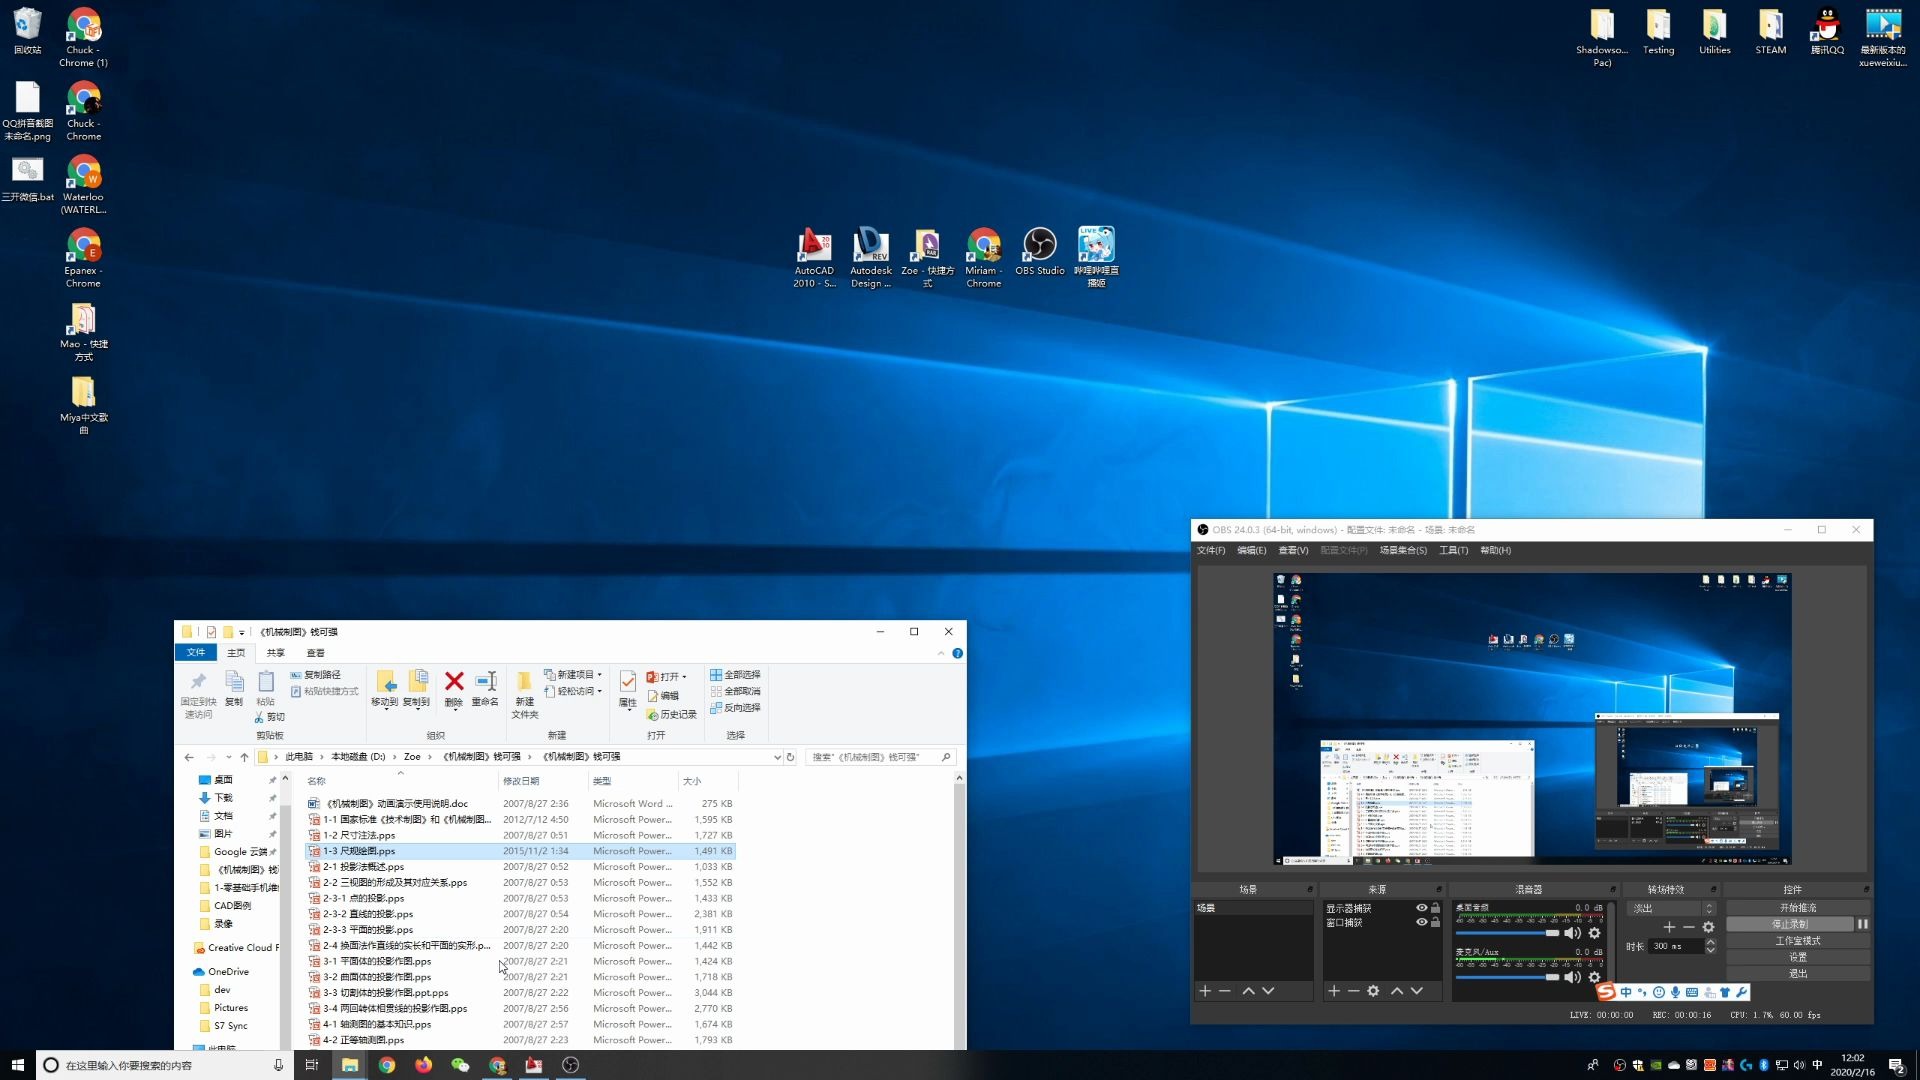Click the 停止录制 (Stop Recording) button
This screenshot has height=1080, width=1920.
click(x=1789, y=924)
